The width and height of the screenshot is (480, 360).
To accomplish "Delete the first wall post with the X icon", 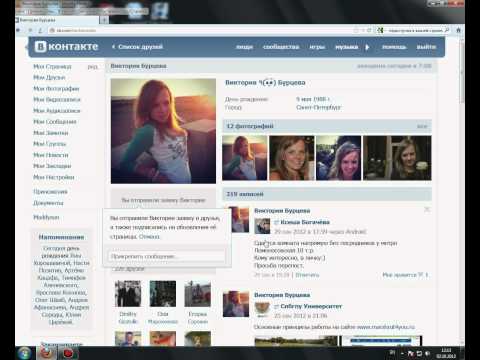I will pyautogui.click(x=427, y=210).
